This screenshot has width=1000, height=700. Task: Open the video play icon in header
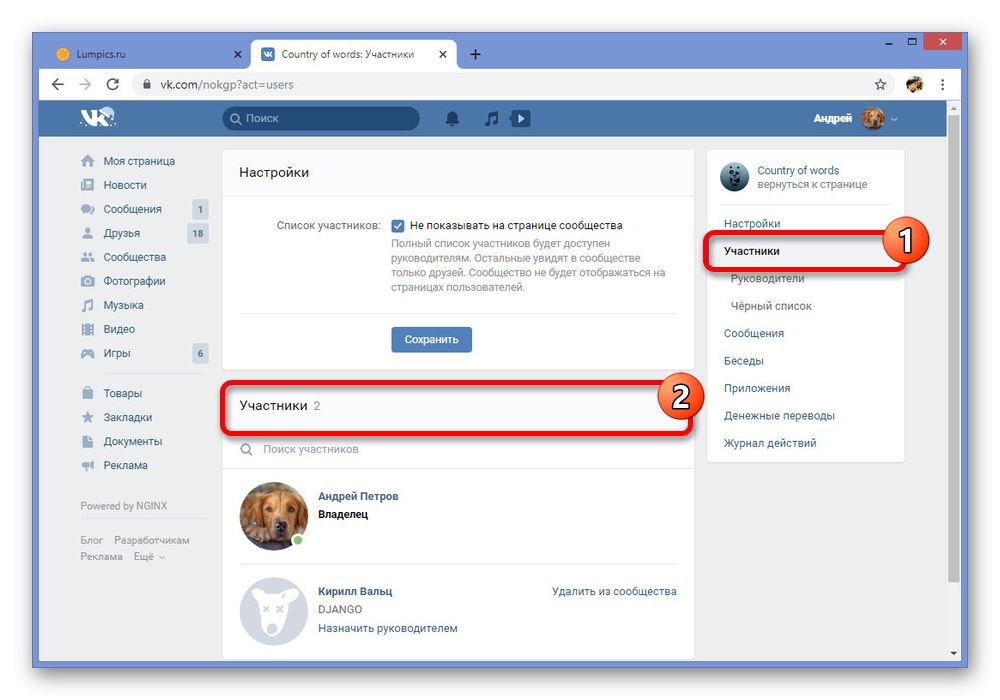(520, 119)
